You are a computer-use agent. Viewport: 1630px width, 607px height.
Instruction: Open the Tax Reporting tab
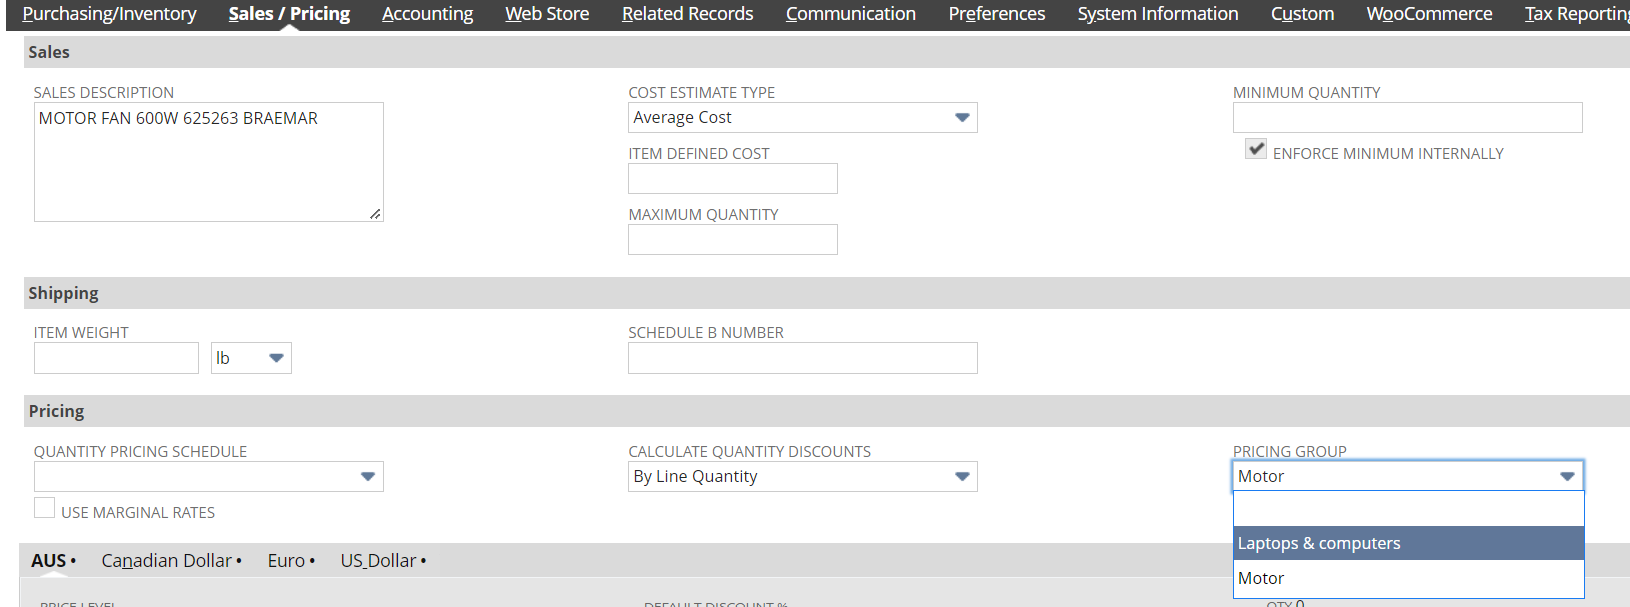pyautogui.click(x=1577, y=14)
